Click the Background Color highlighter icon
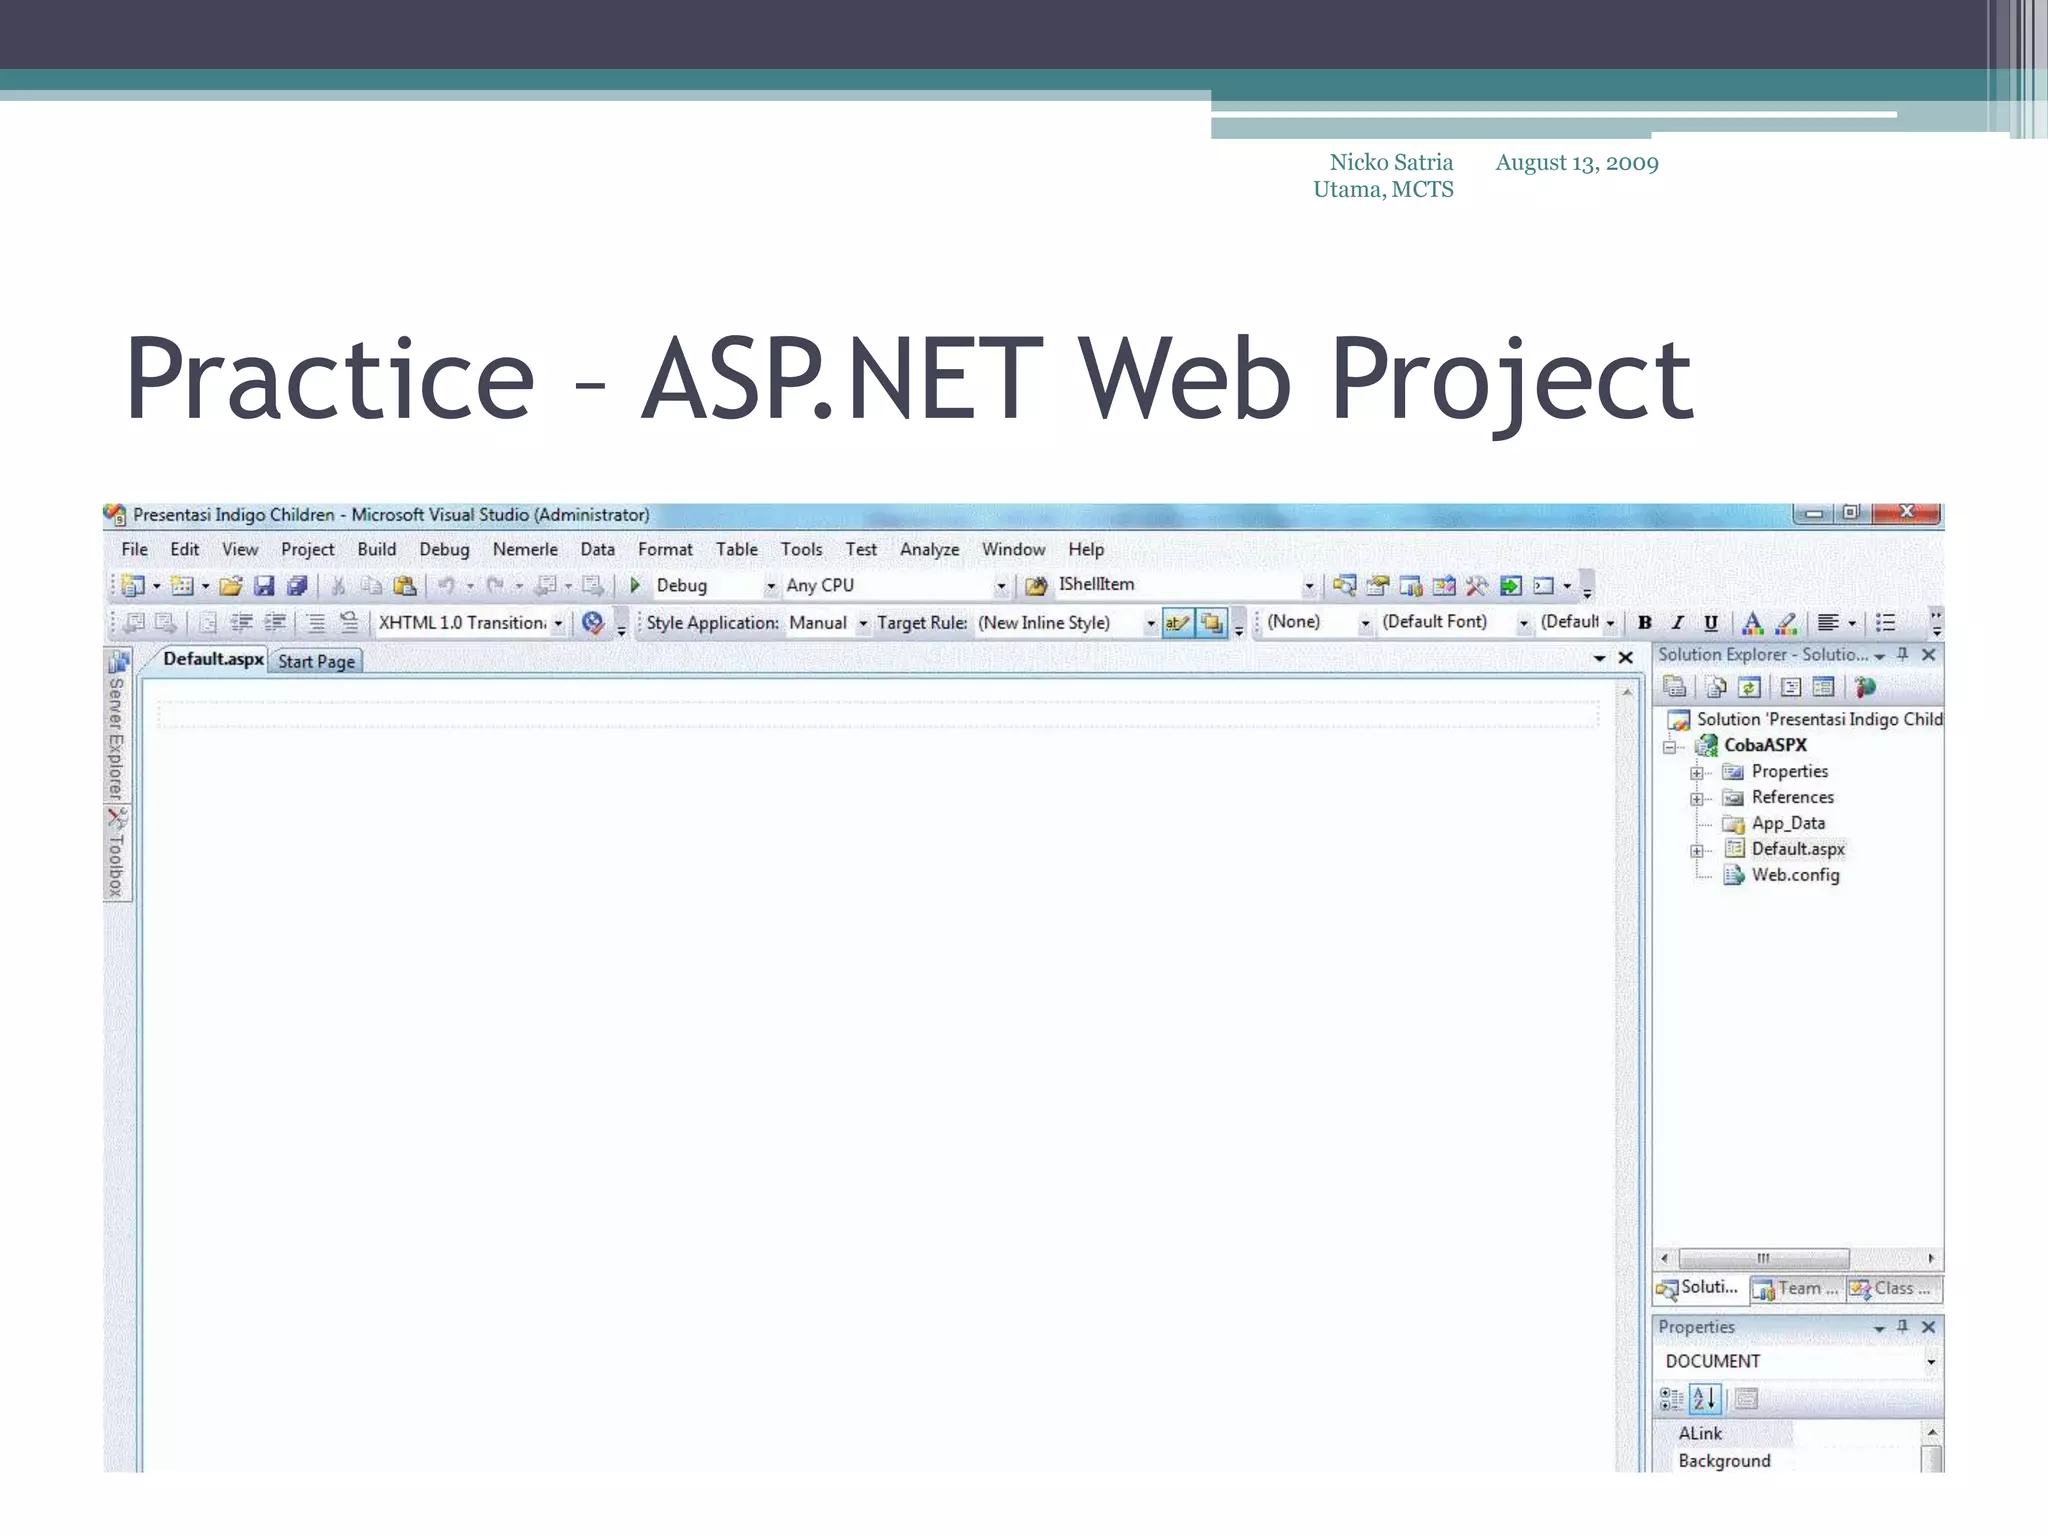Image resolution: width=2048 pixels, height=1536 pixels. click(1786, 623)
